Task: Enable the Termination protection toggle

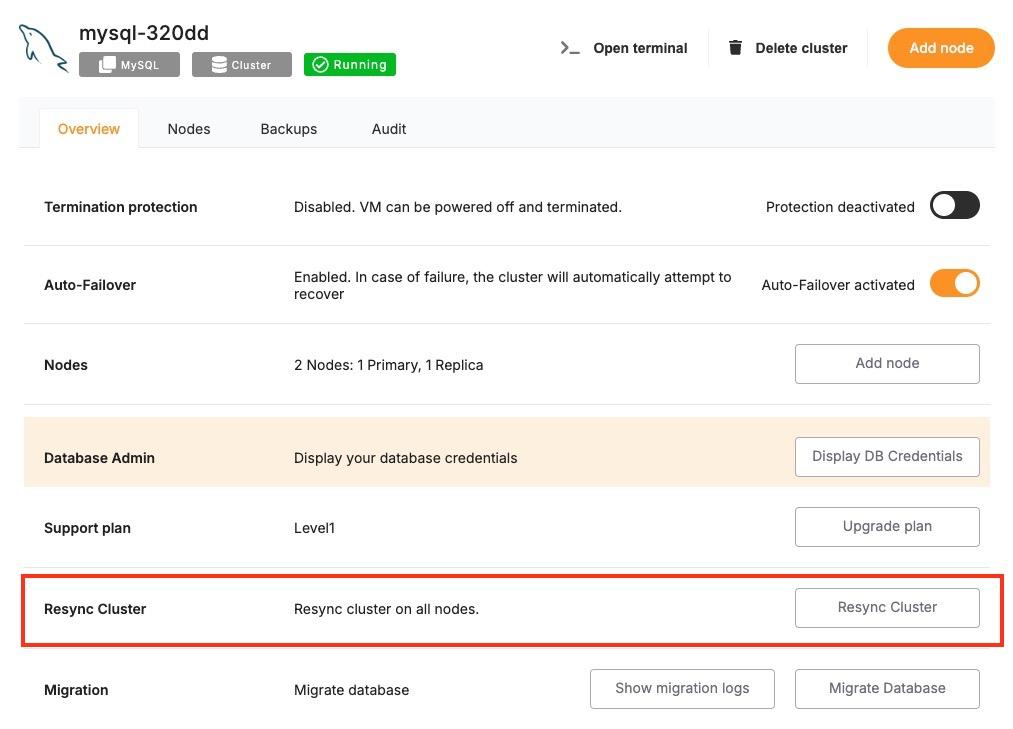Action: point(954,206)
